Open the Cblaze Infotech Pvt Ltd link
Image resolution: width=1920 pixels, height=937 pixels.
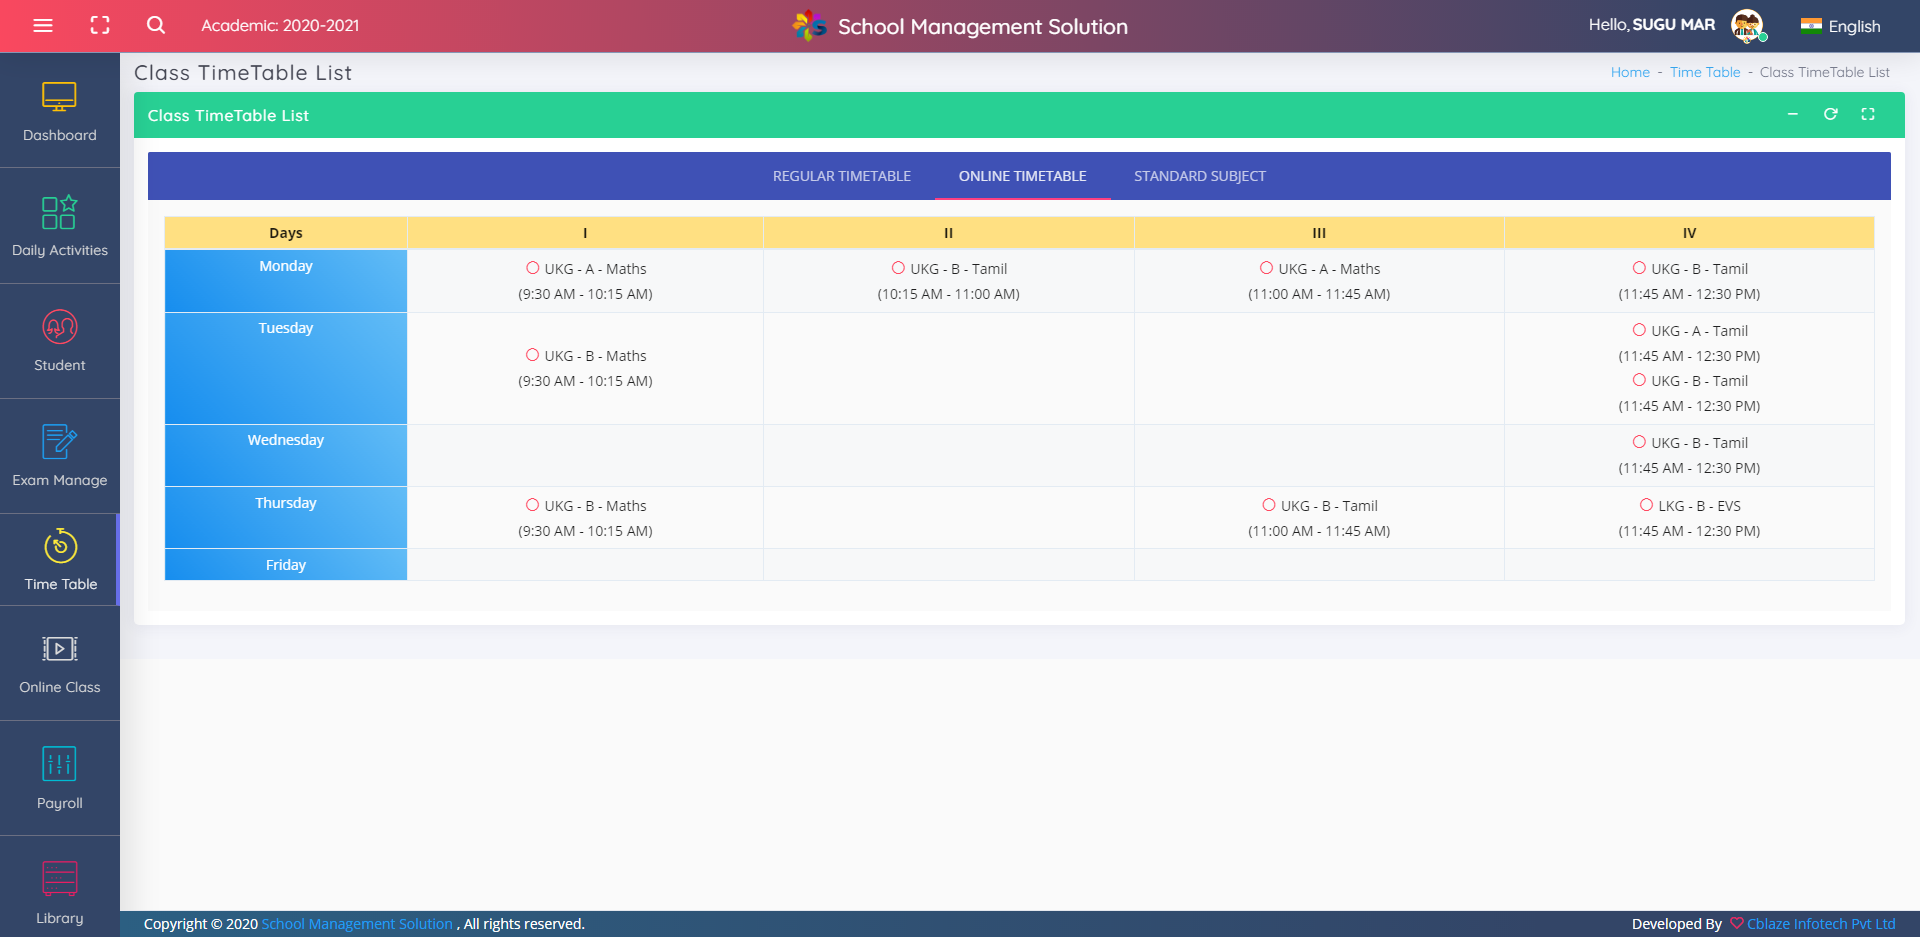(x=1820, y=923)
